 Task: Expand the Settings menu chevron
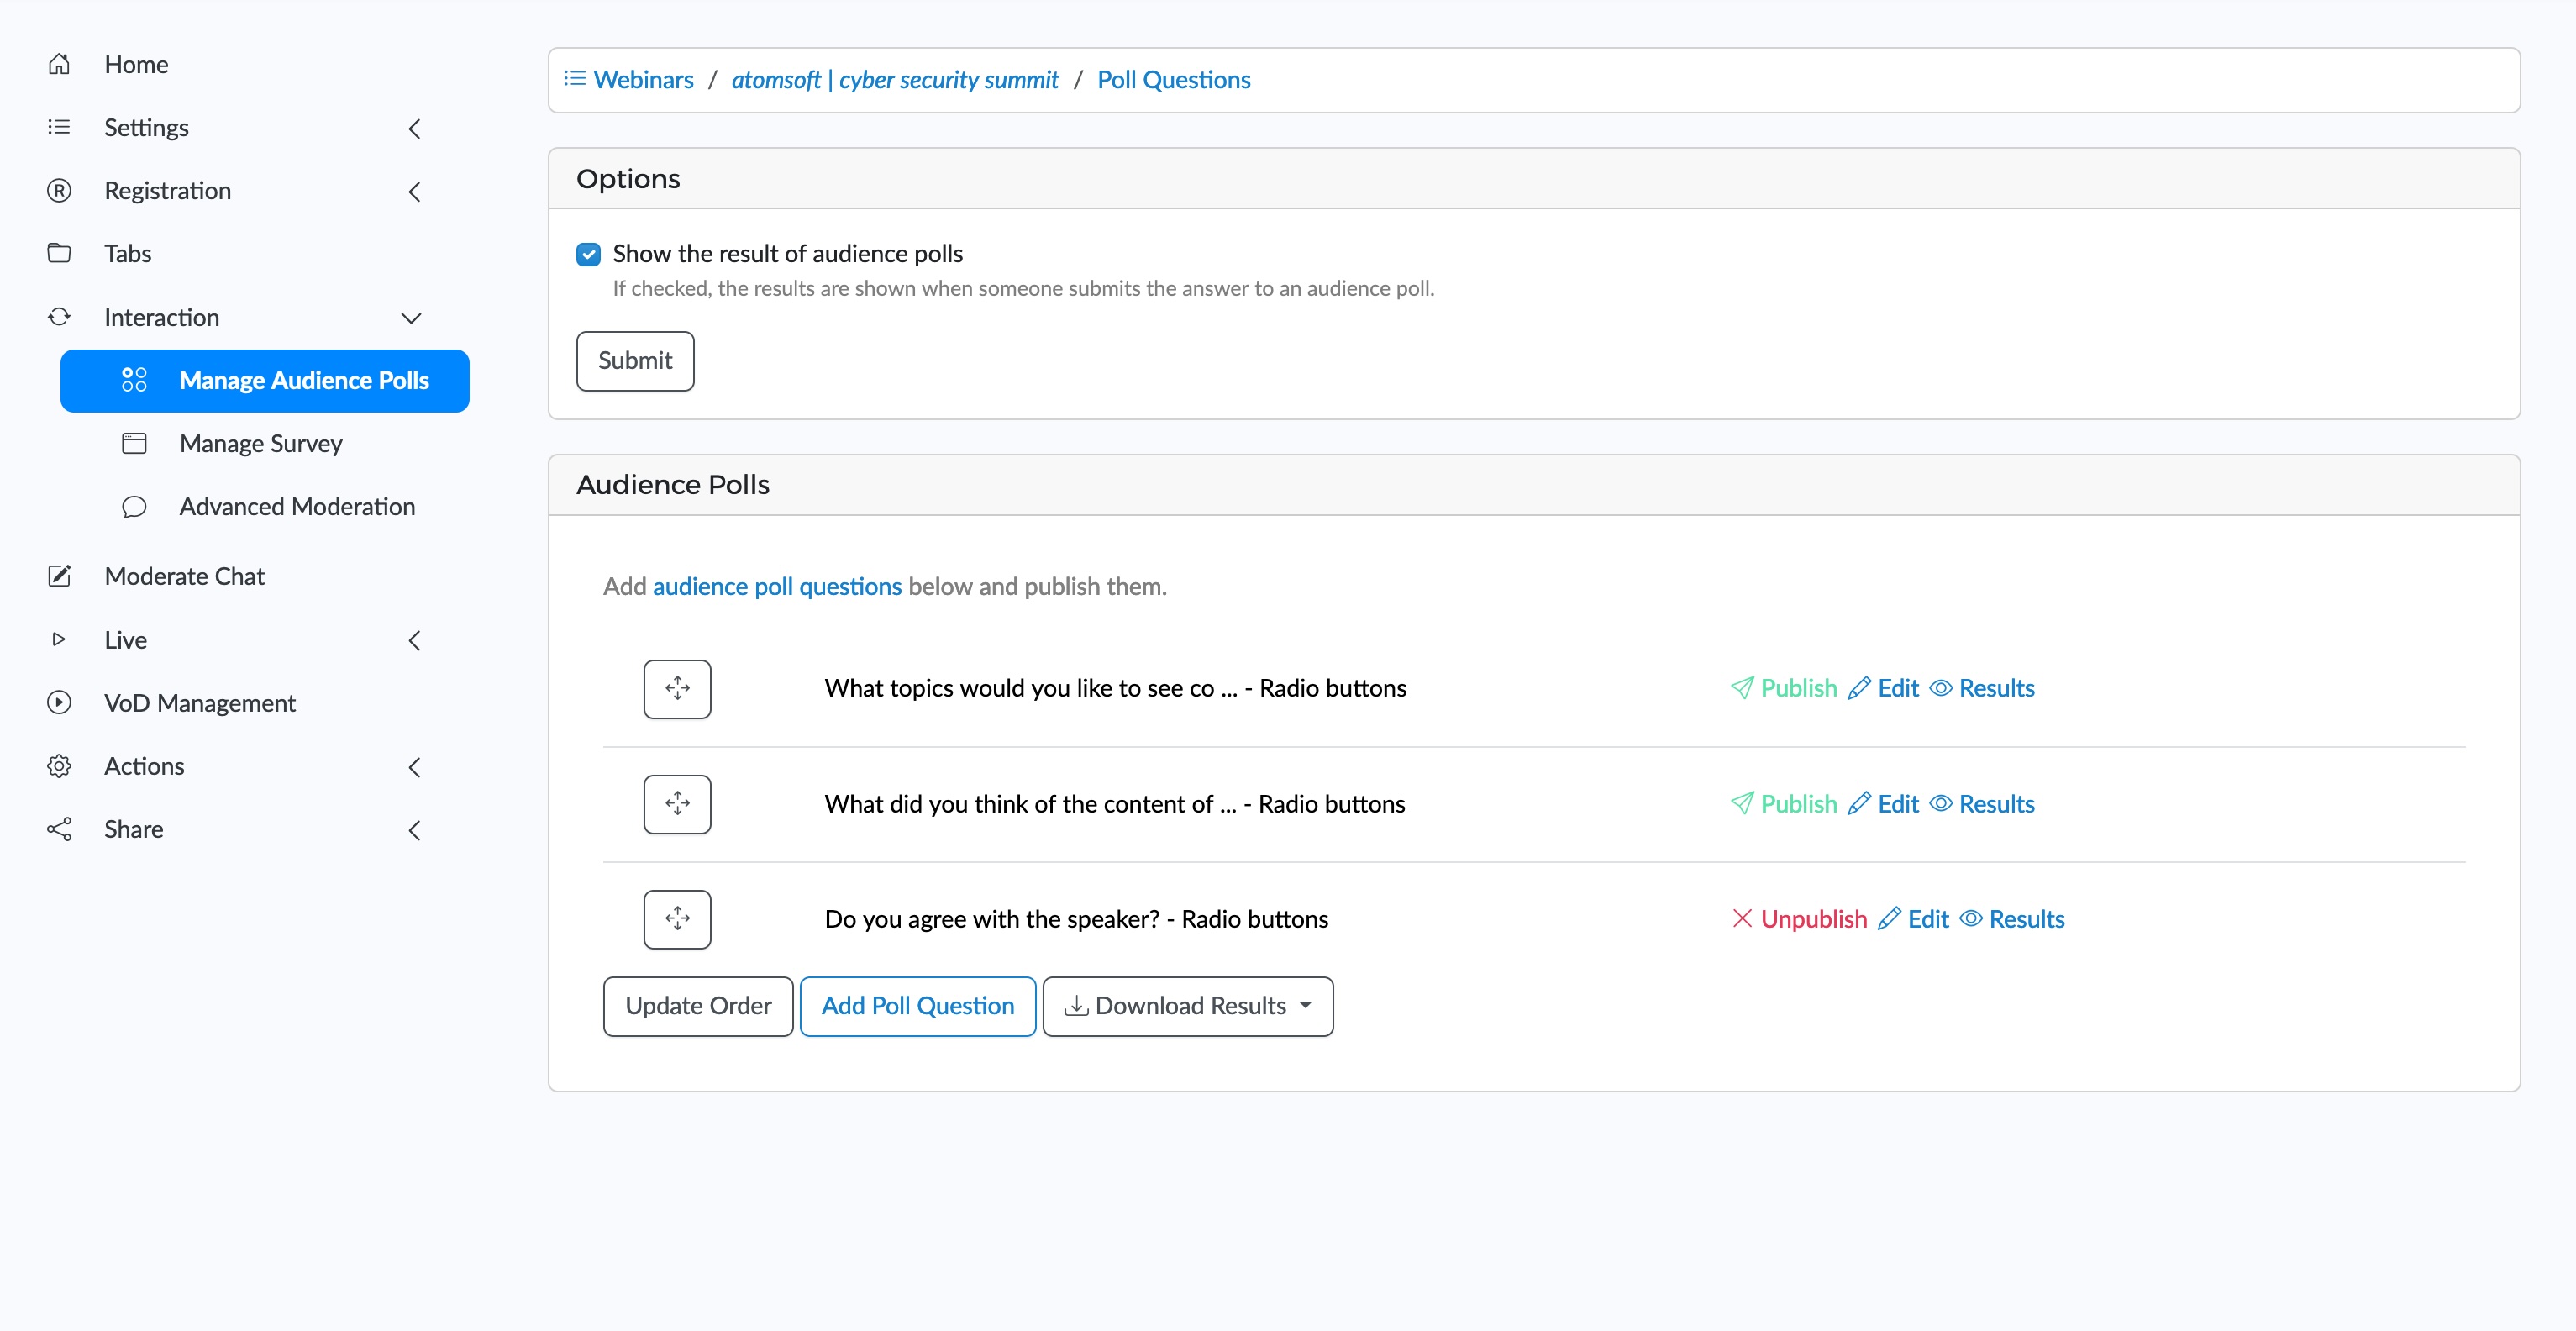[414, 128]
